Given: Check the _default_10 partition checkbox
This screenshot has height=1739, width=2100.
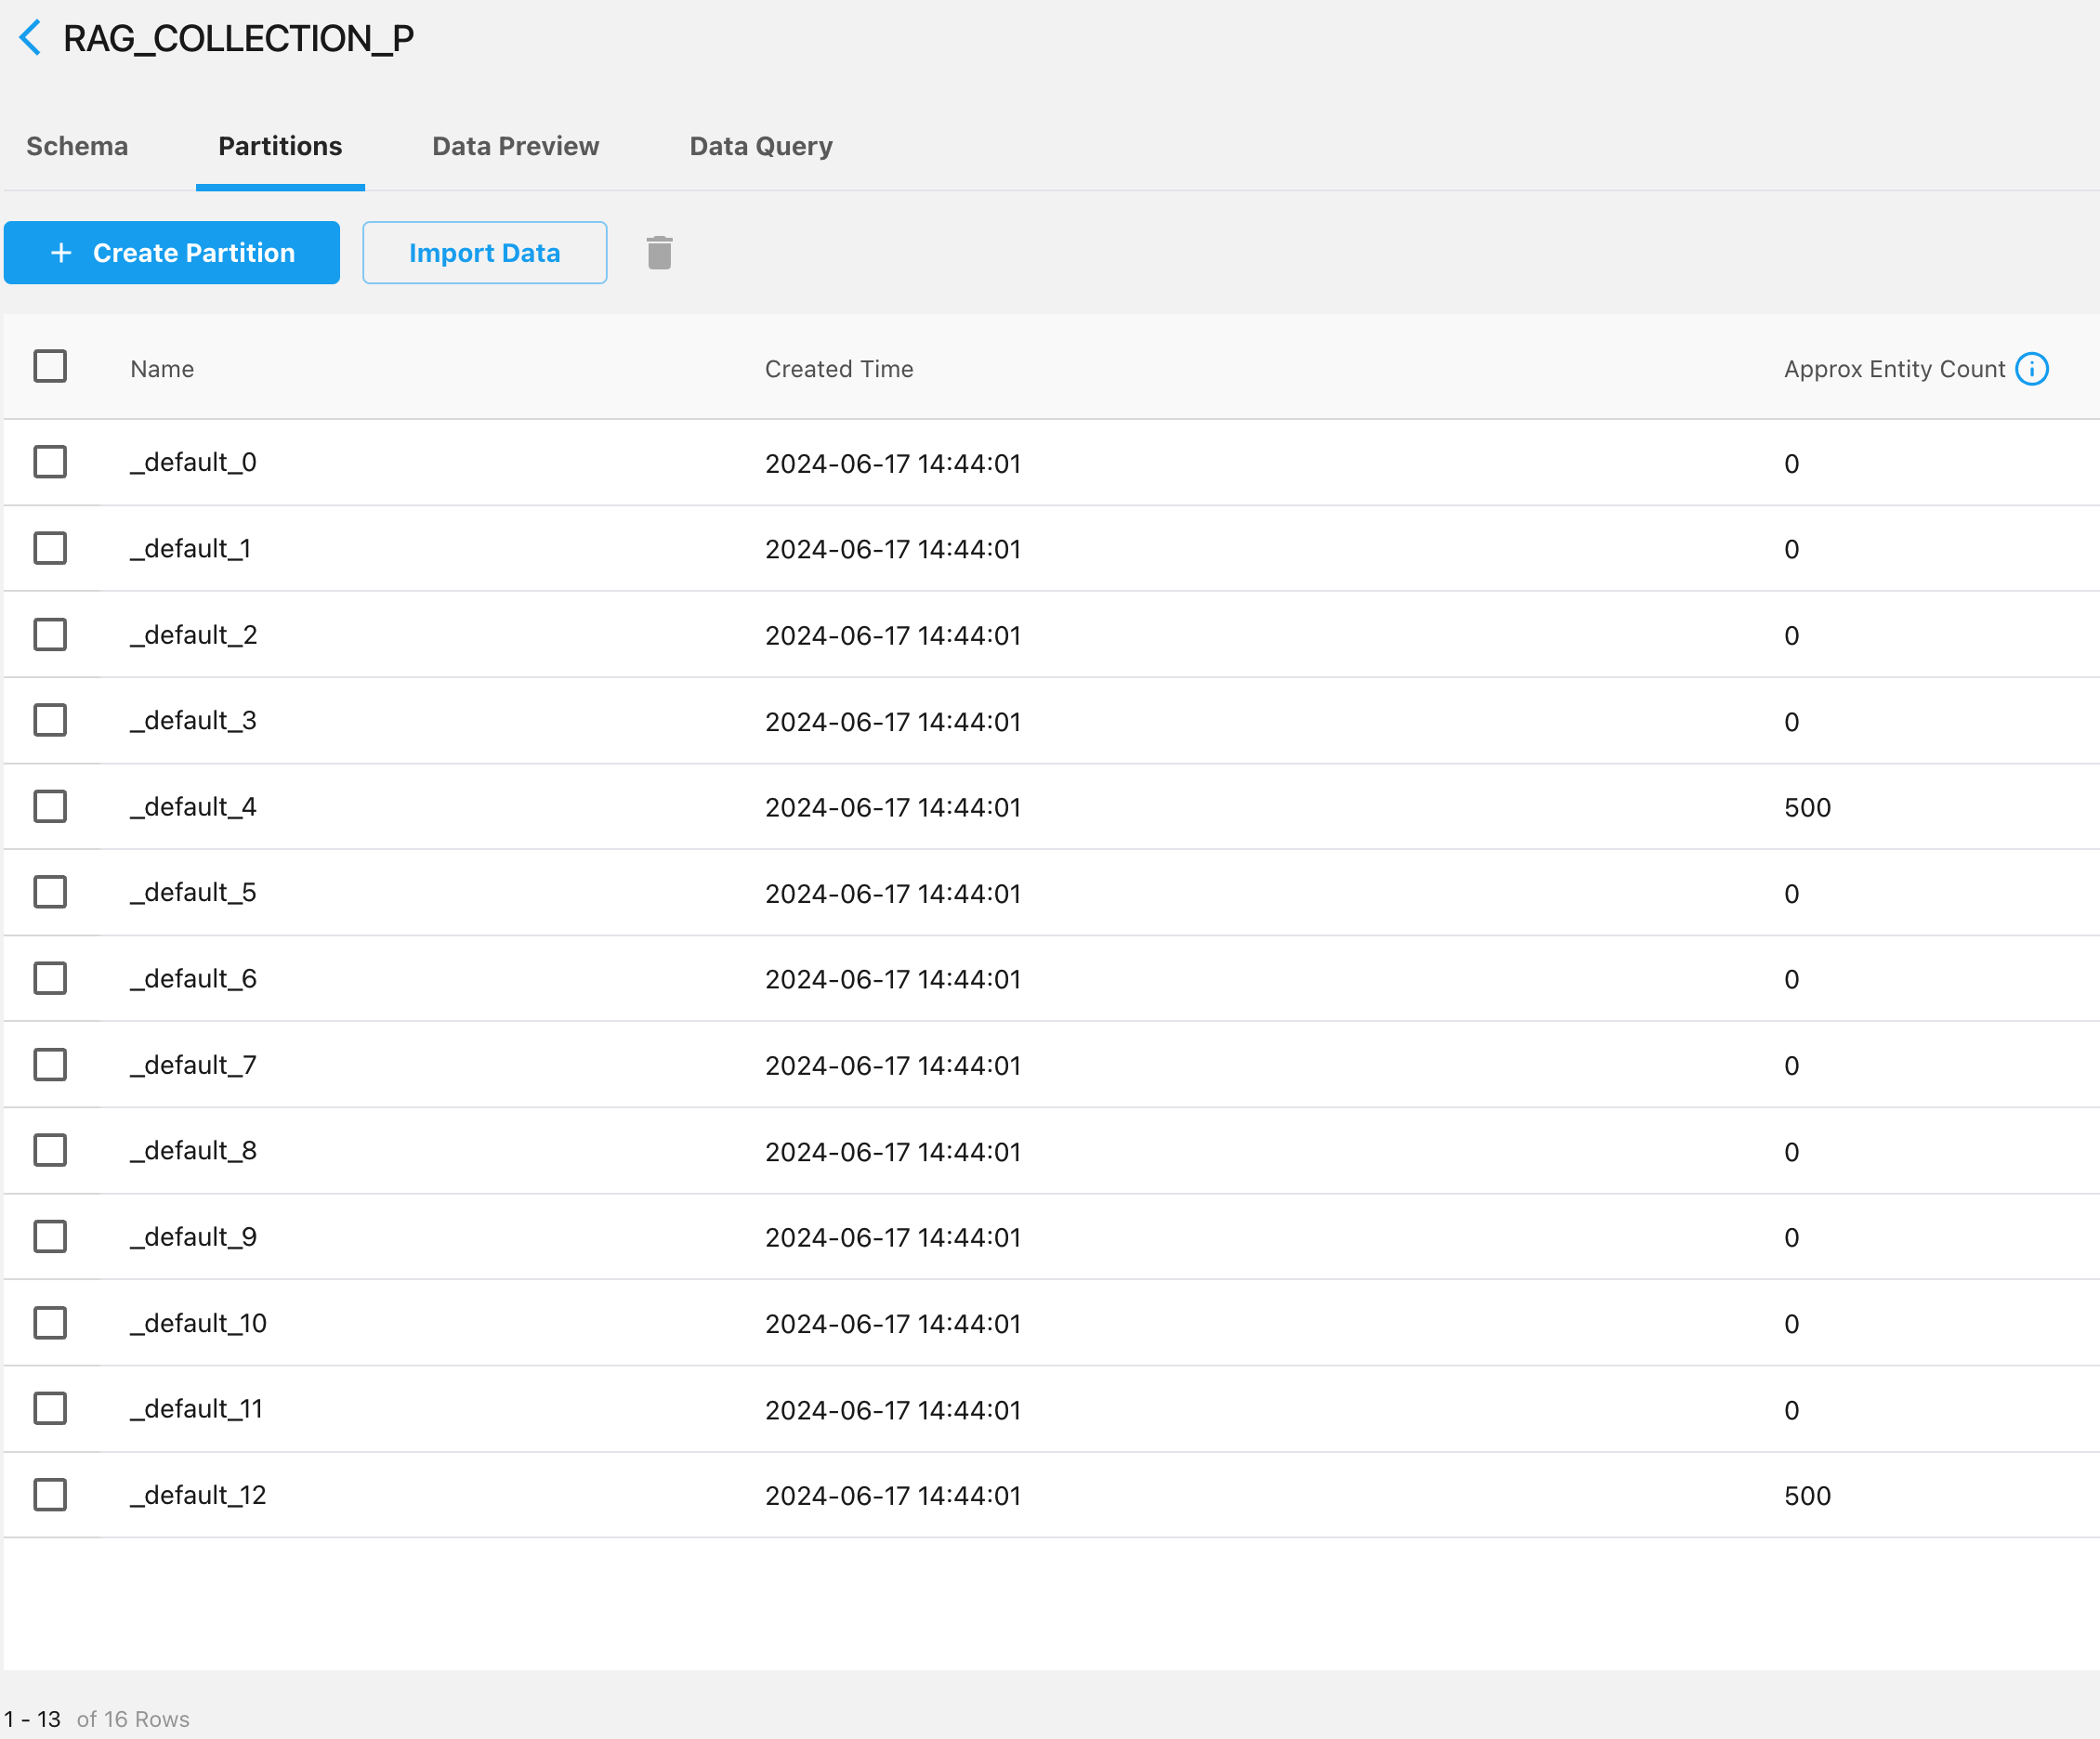Looking at the screenshot, I should click(x=50, y=1322).
